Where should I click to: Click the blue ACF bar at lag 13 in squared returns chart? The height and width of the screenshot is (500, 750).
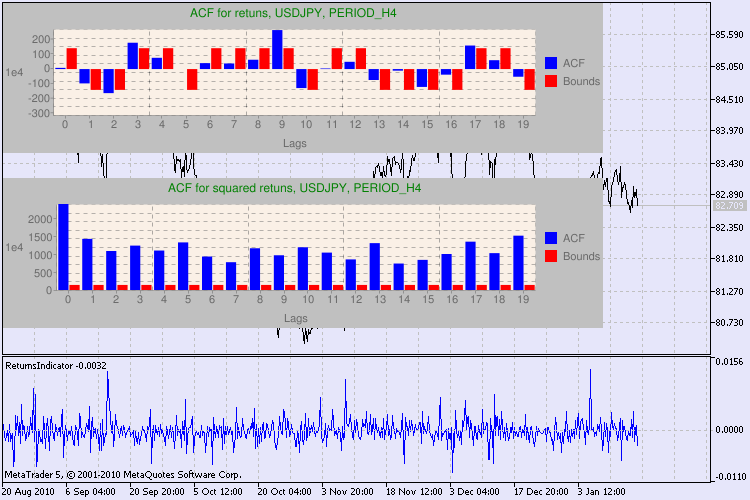(x=375, y=267)
